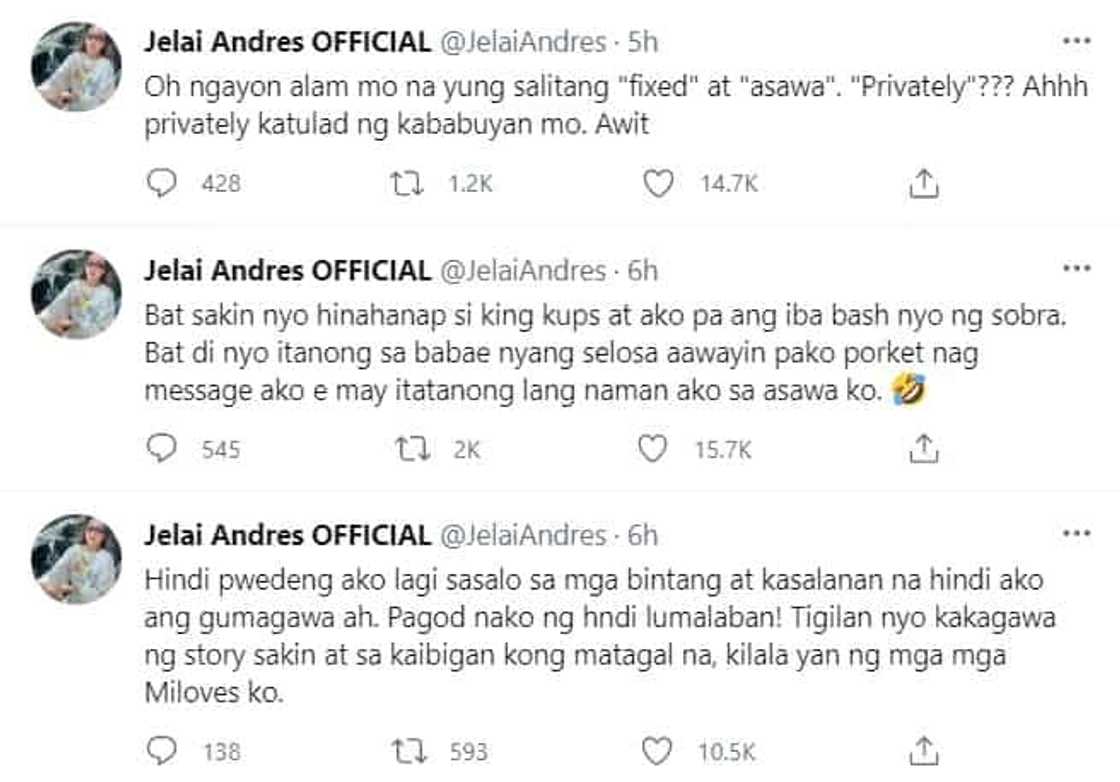
Task: Open the profile picture on the first tweet
Action: (x=76, y=66)
